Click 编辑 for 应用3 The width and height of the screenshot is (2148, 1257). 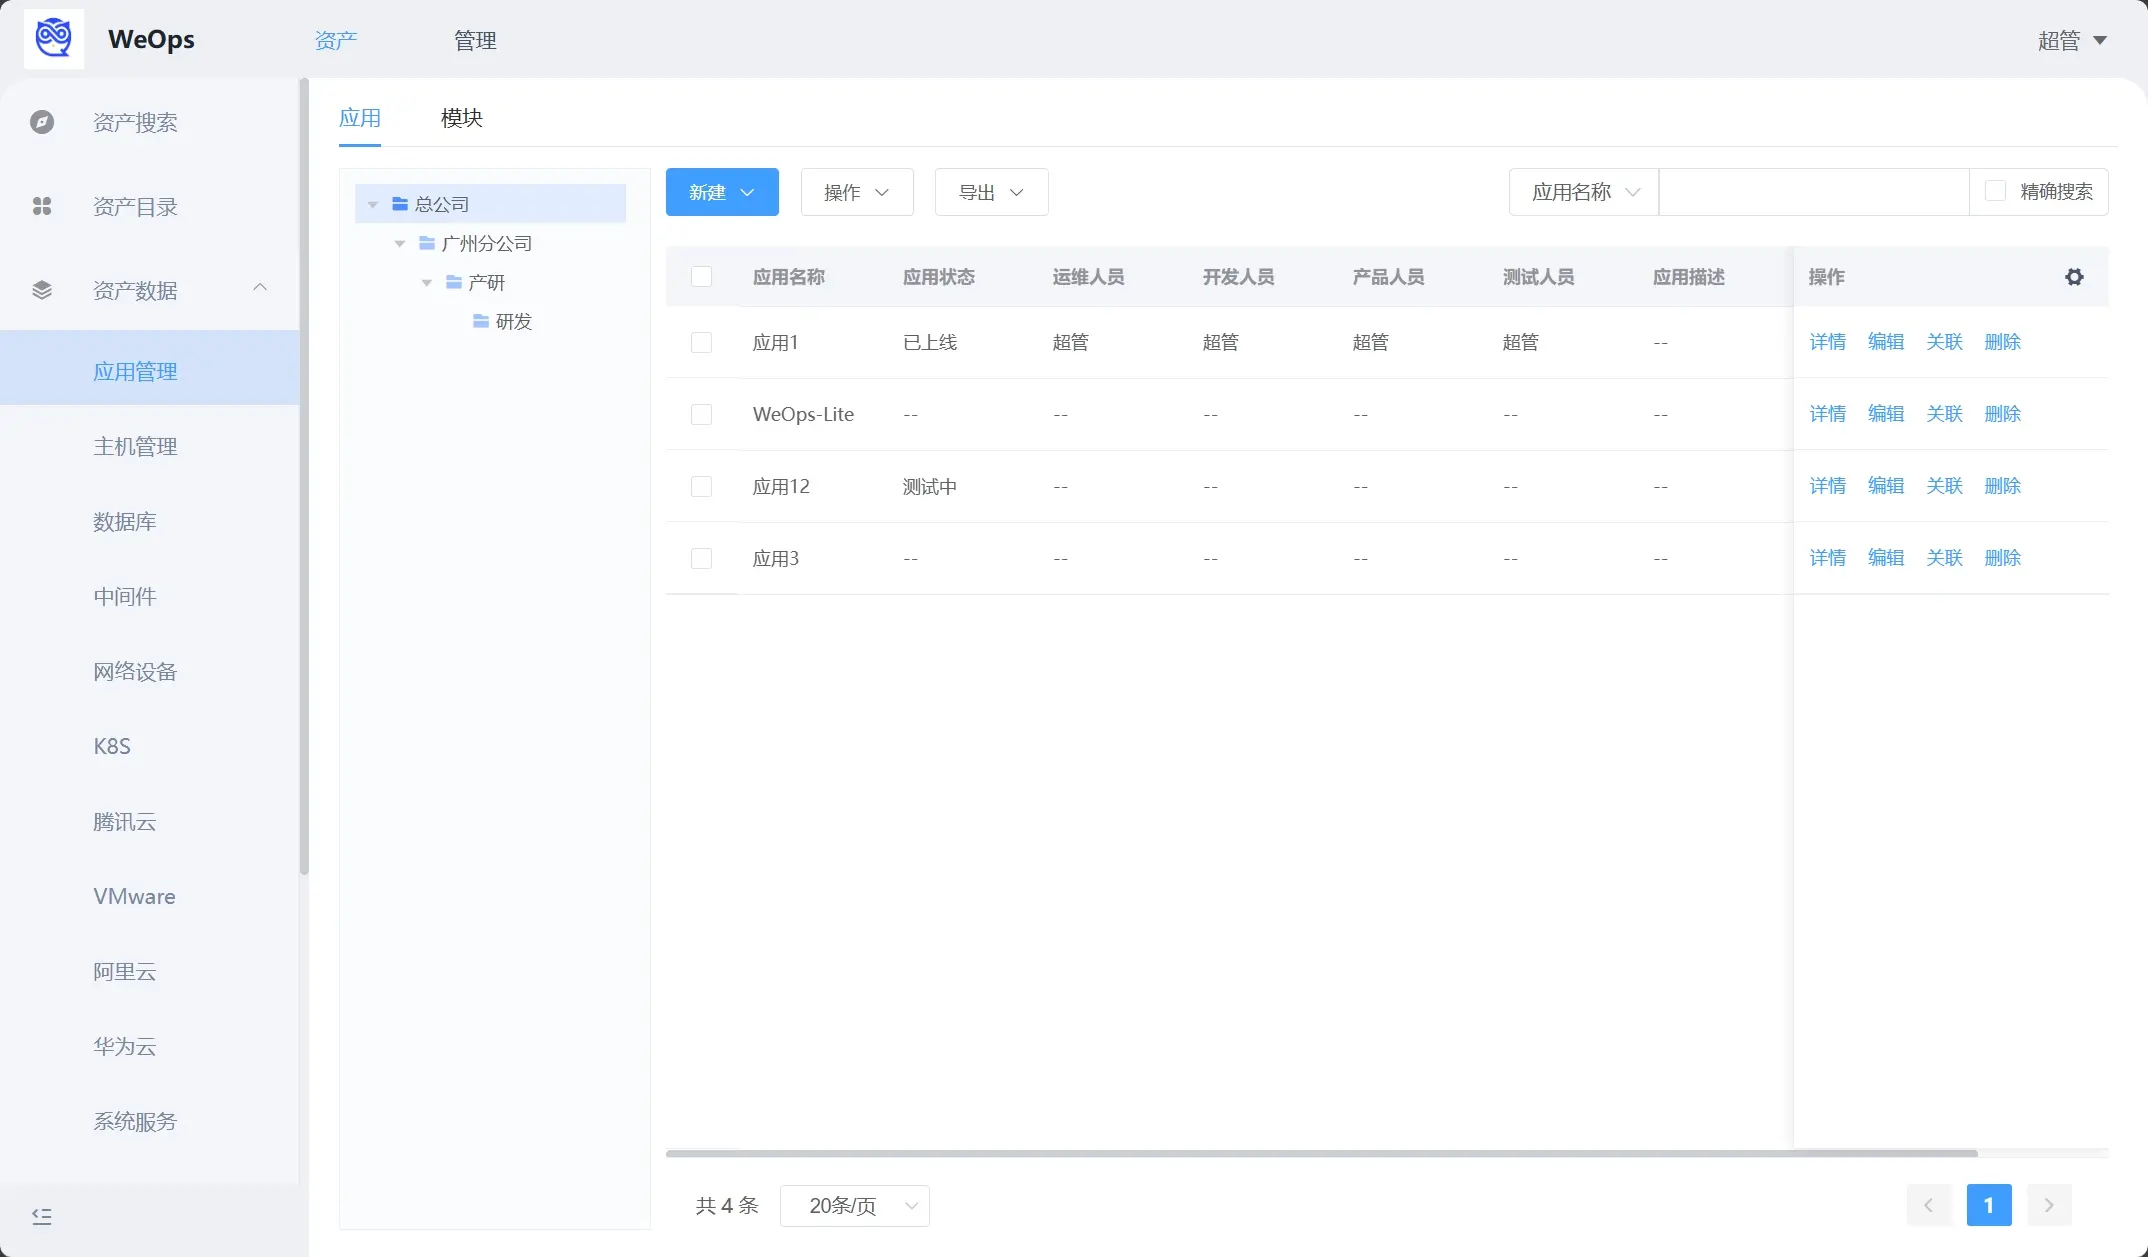point(1886,558)
